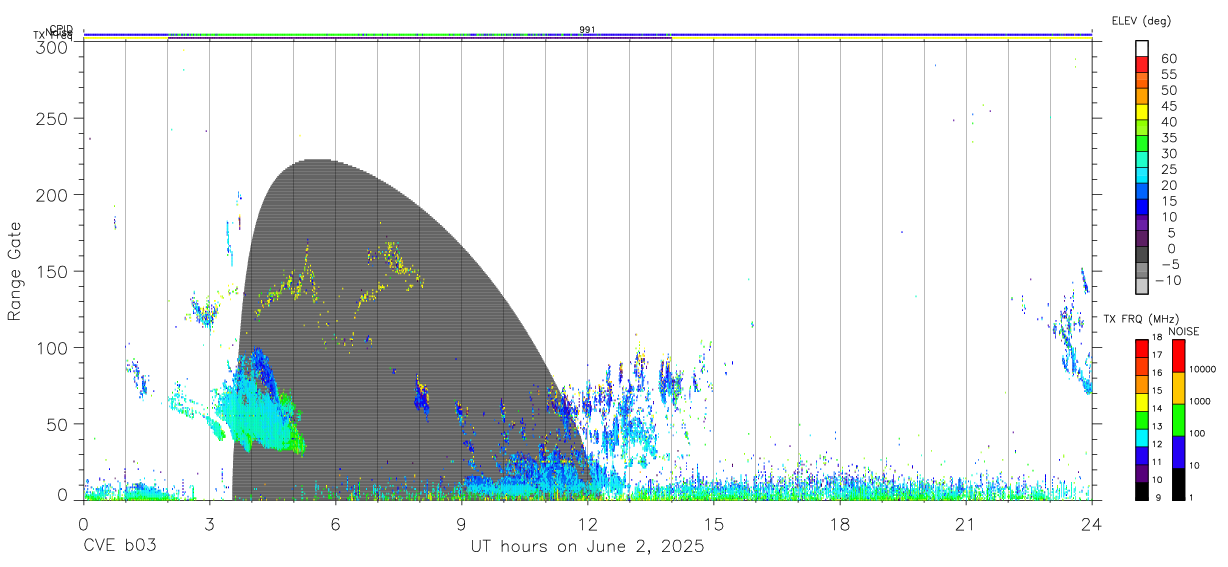Click the 'Range Gate' axis title
This screenshot has height=567, width=1228.
15,270
